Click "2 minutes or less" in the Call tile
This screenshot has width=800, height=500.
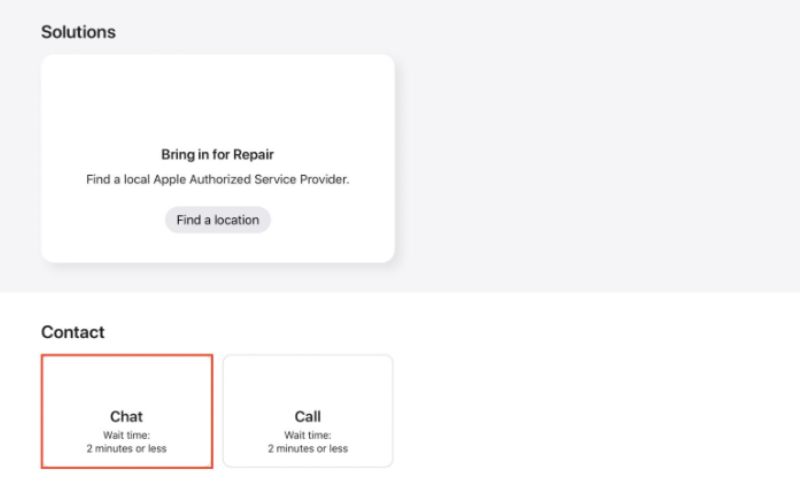308,449
